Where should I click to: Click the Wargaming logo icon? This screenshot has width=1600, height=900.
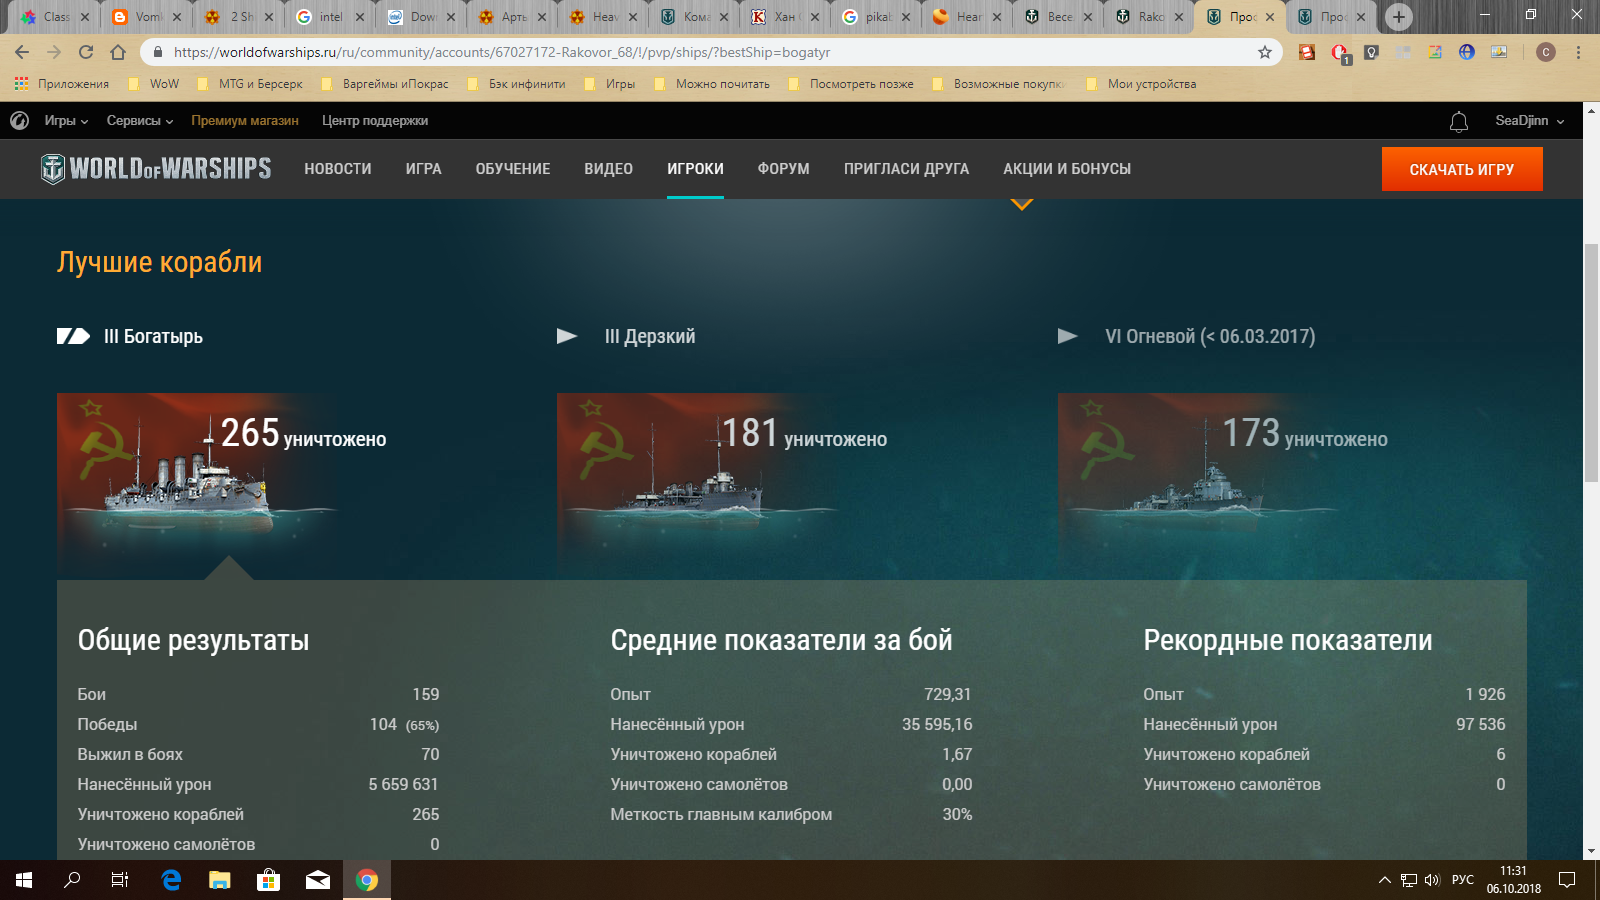(19, 121)
